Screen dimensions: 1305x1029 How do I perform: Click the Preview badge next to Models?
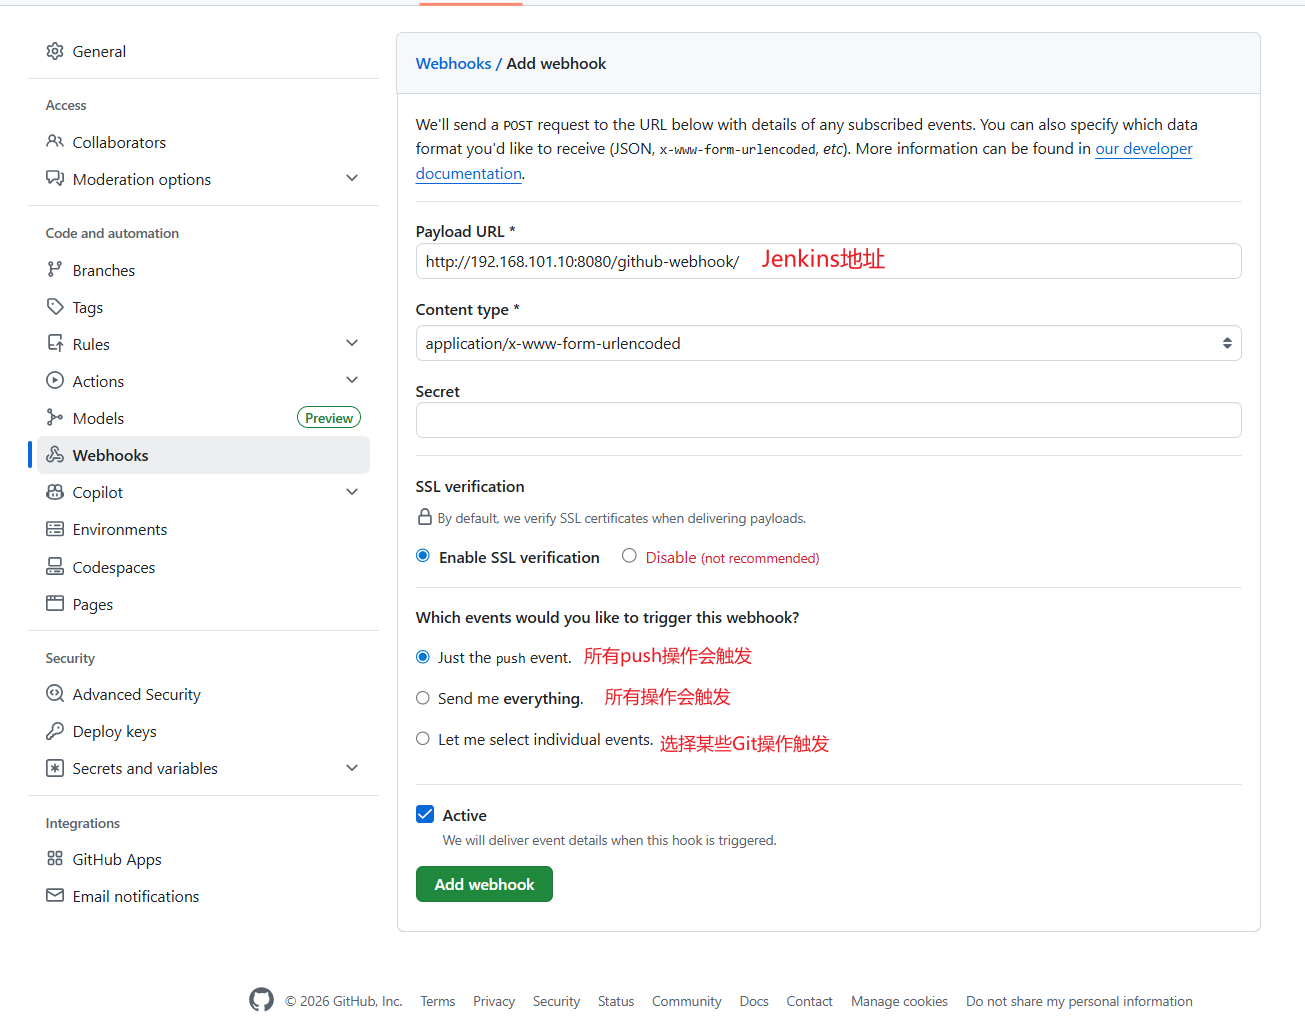point(329,418)
